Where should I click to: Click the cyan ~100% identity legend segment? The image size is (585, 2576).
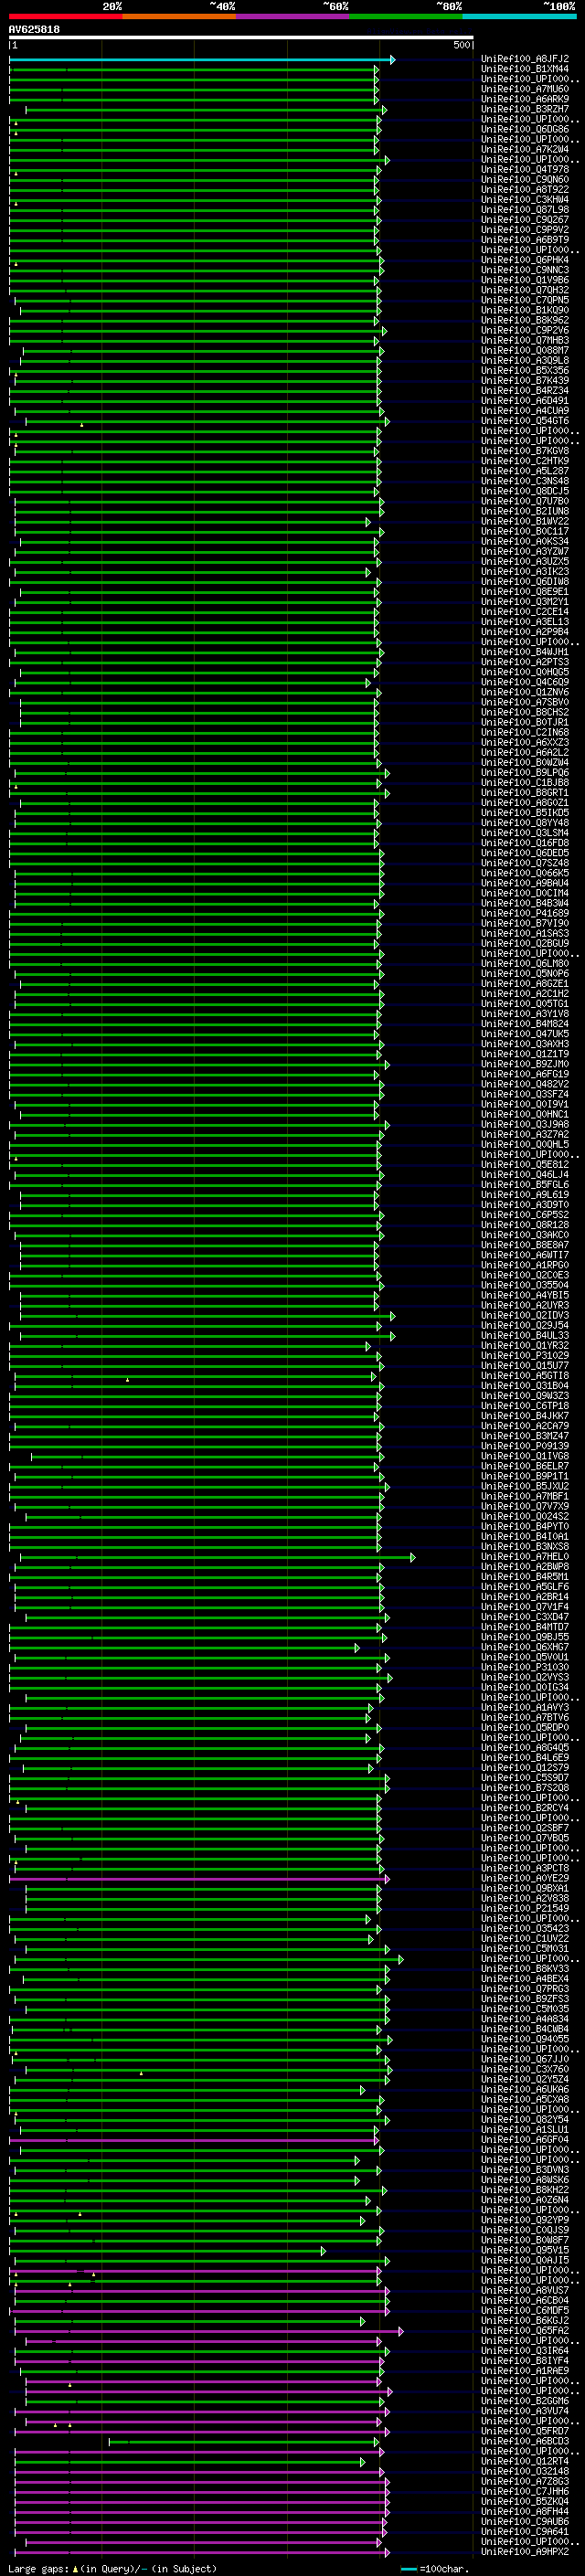pos(519,17)
